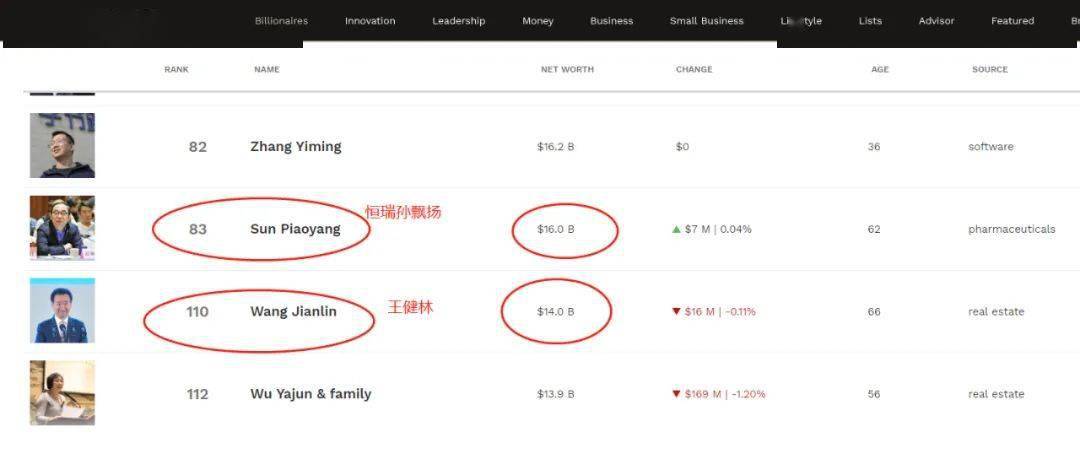
Task: Select Leadership in the navigation bar
Action: pos(458,21)
